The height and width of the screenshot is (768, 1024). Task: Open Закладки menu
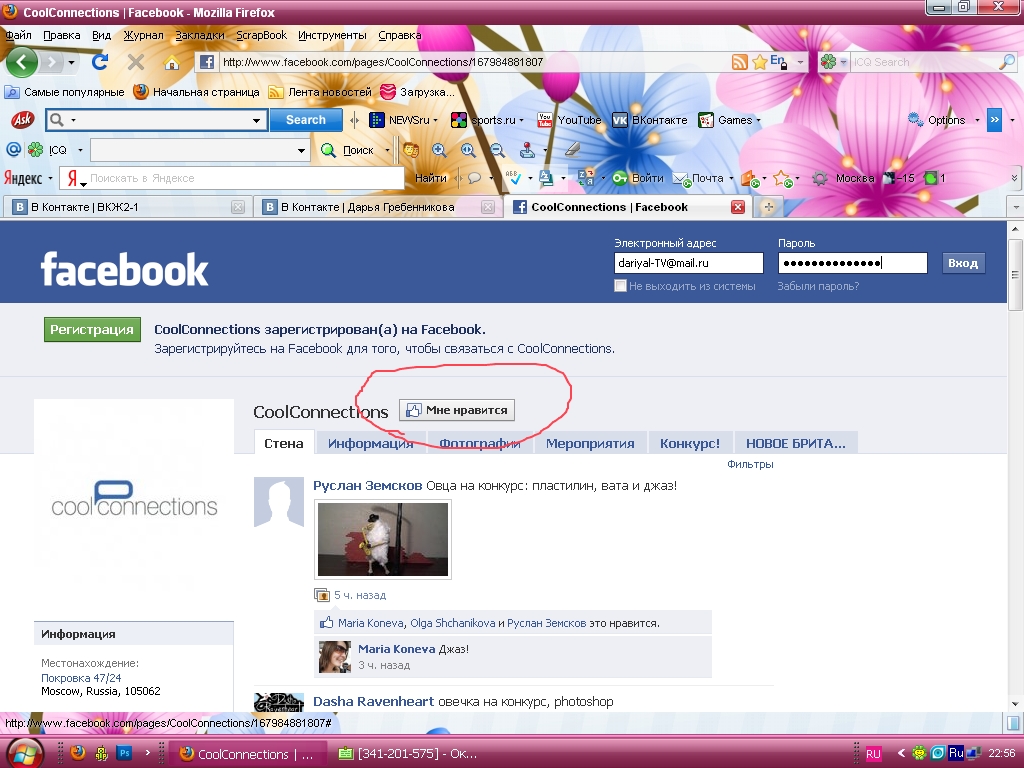pyautogui.click(x=200, y=35)
